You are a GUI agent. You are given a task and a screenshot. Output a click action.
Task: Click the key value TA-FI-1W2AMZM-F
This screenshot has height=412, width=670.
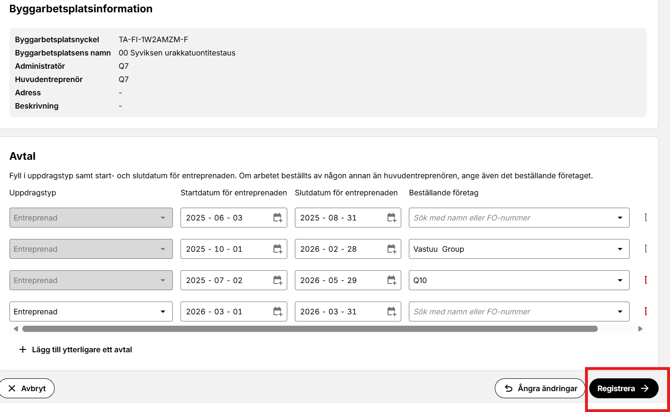pyautogui.click(x=153, y=40)
